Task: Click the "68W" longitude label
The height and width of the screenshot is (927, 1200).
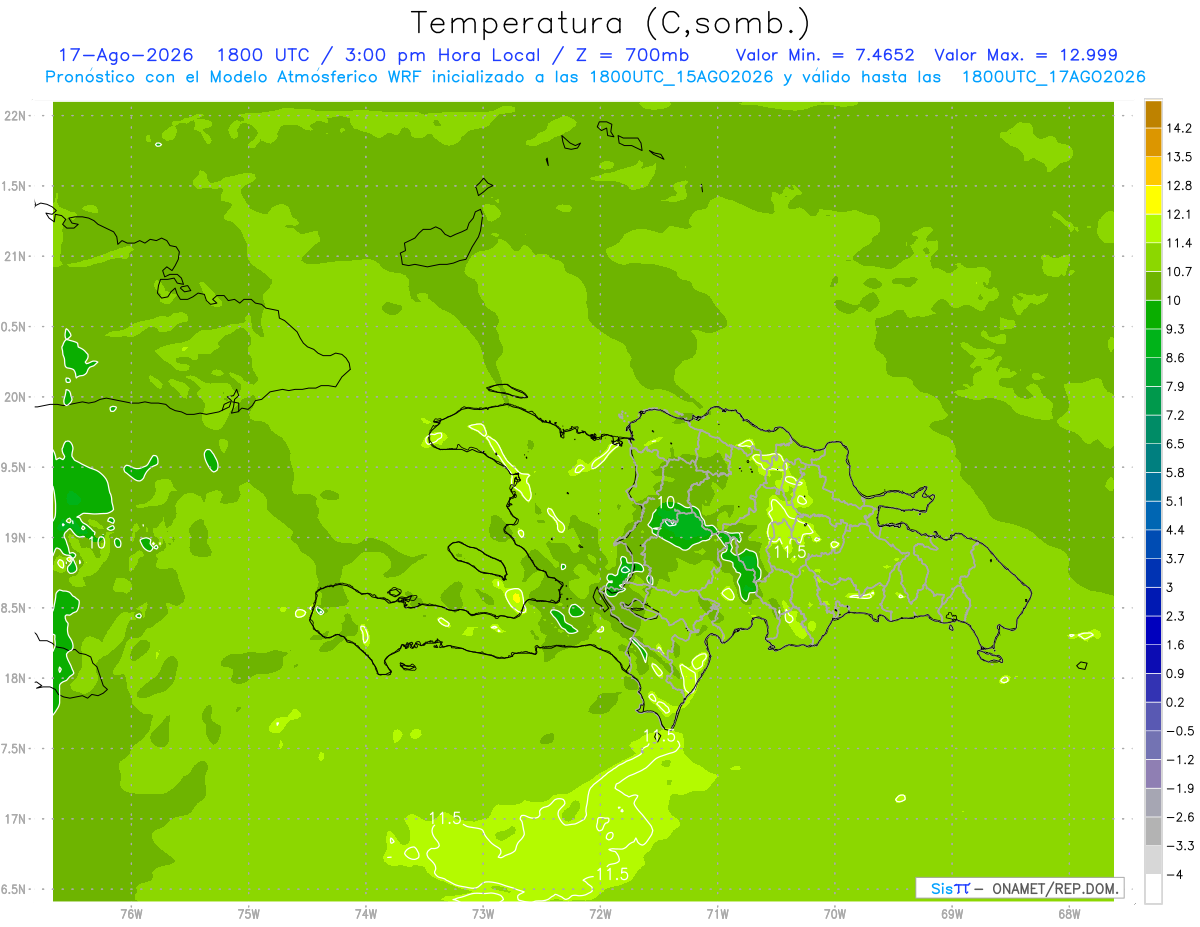Action: click(x=1069, y=913)
